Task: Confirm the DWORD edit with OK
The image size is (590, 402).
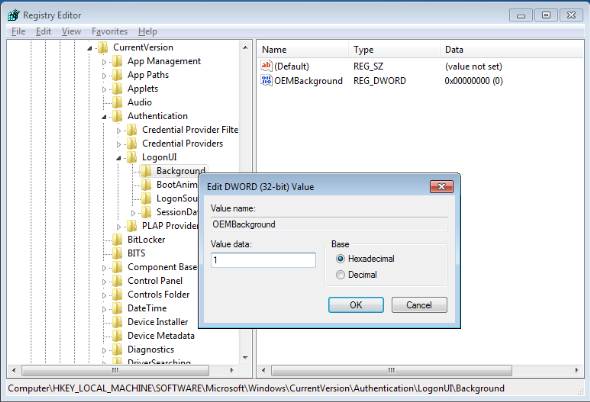Action: tap(356, 305)
